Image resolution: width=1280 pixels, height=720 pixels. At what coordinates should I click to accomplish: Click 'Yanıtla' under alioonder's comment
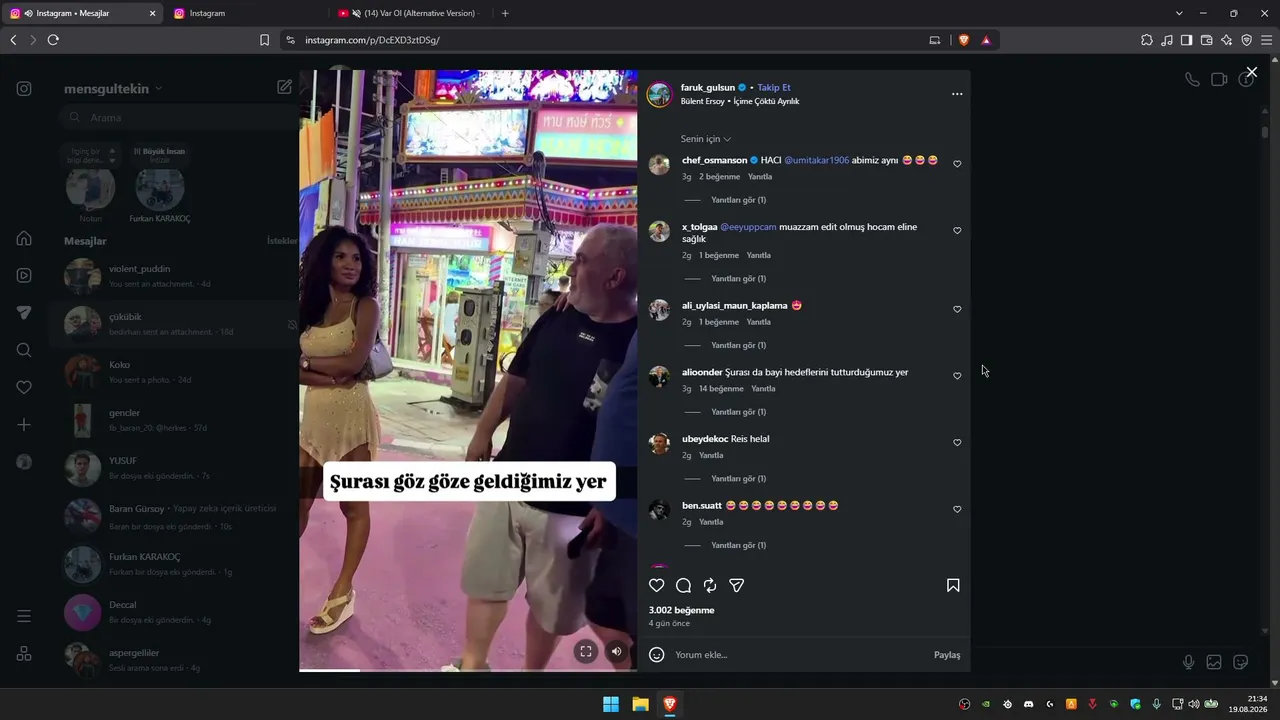(x=763, y=389)
